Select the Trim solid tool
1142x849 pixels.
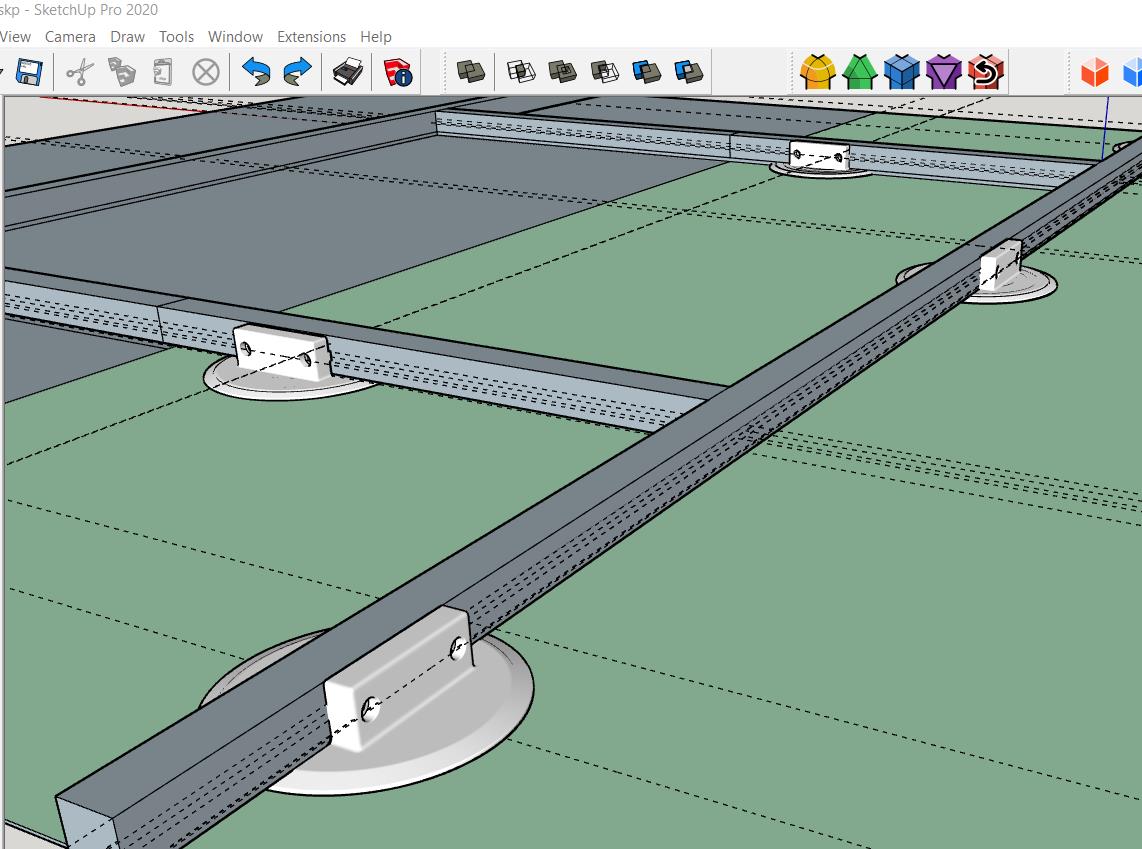(646, 71)
